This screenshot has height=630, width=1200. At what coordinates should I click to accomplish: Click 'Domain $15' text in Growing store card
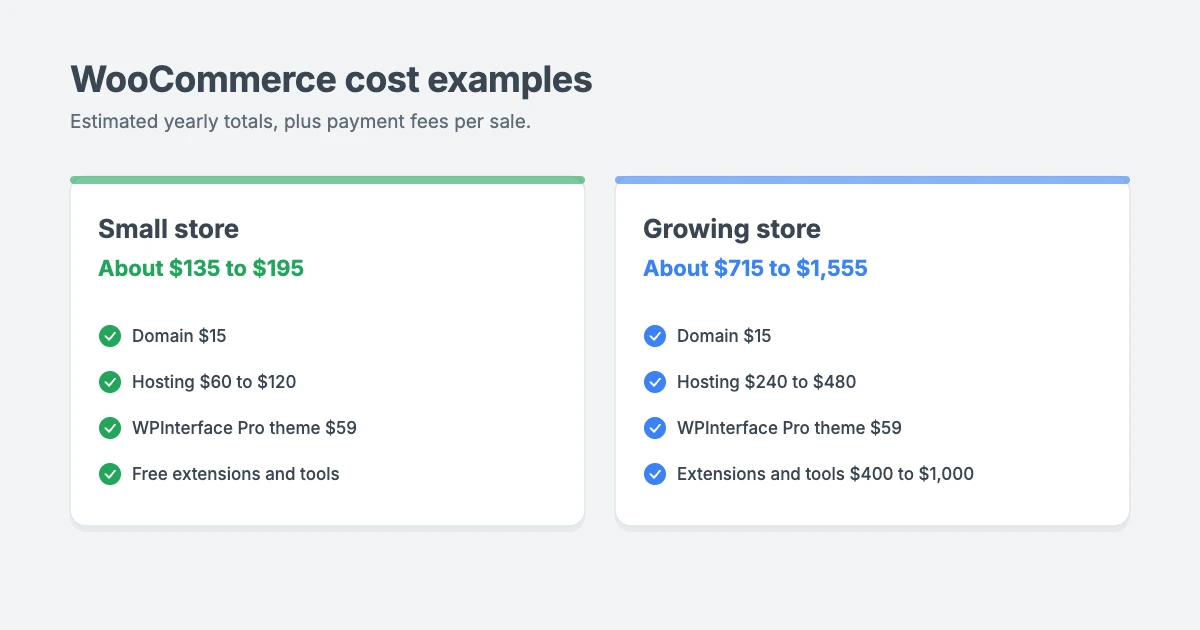point(724,336)
